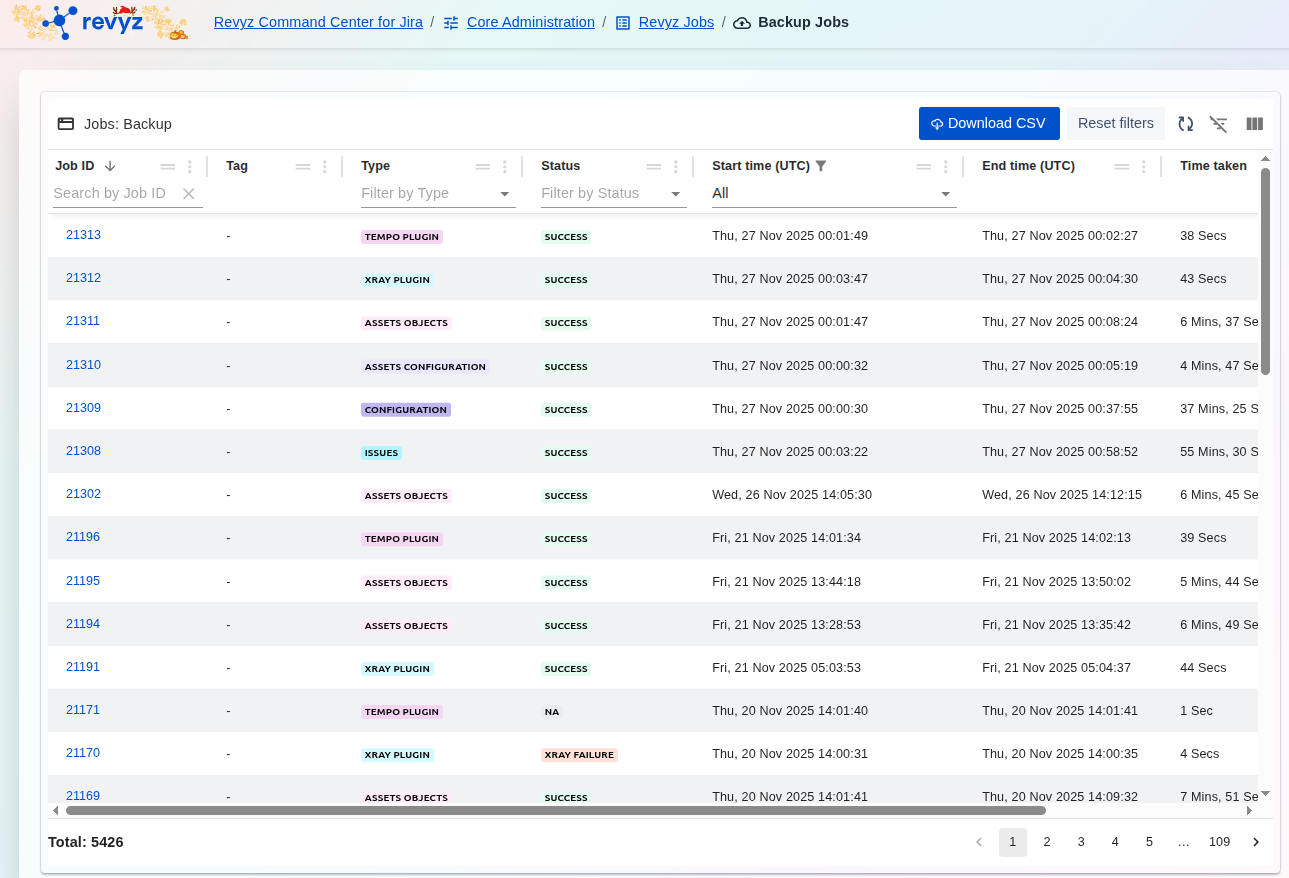Jump to page 109 of results
This screenshot has height=878, width=1289.
[1219, 842]
